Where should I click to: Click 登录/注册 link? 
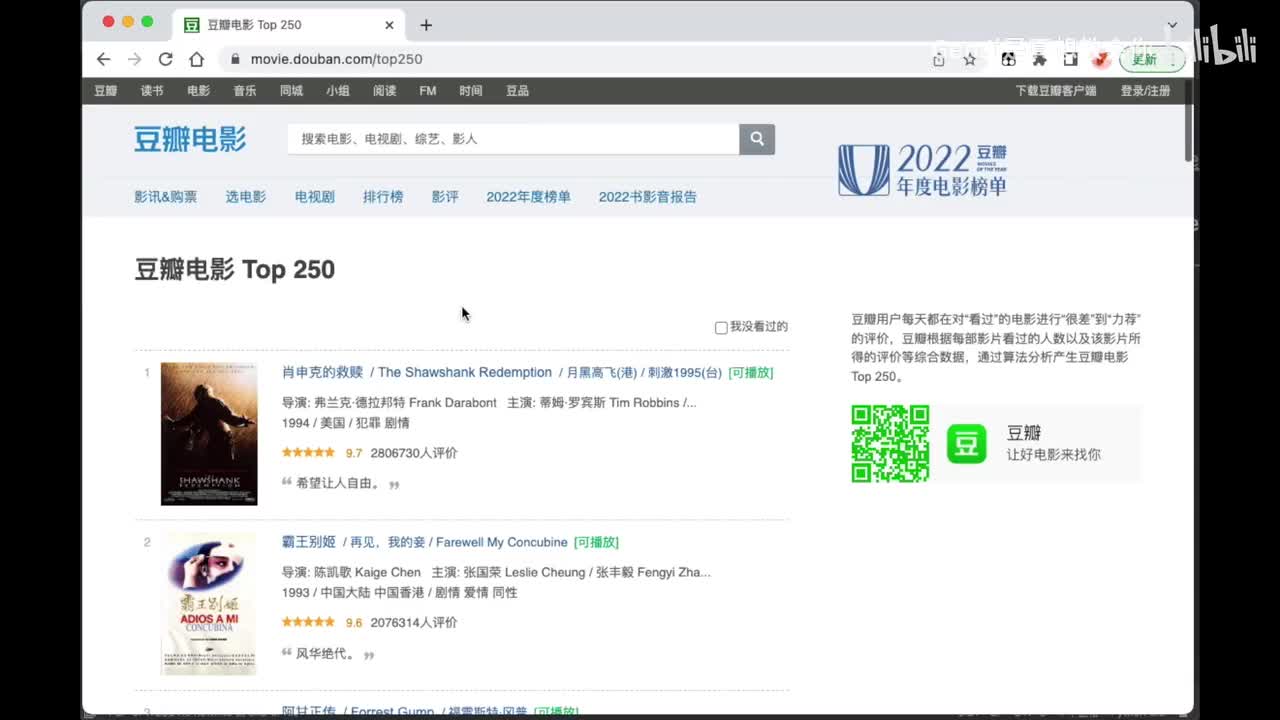1145,91
